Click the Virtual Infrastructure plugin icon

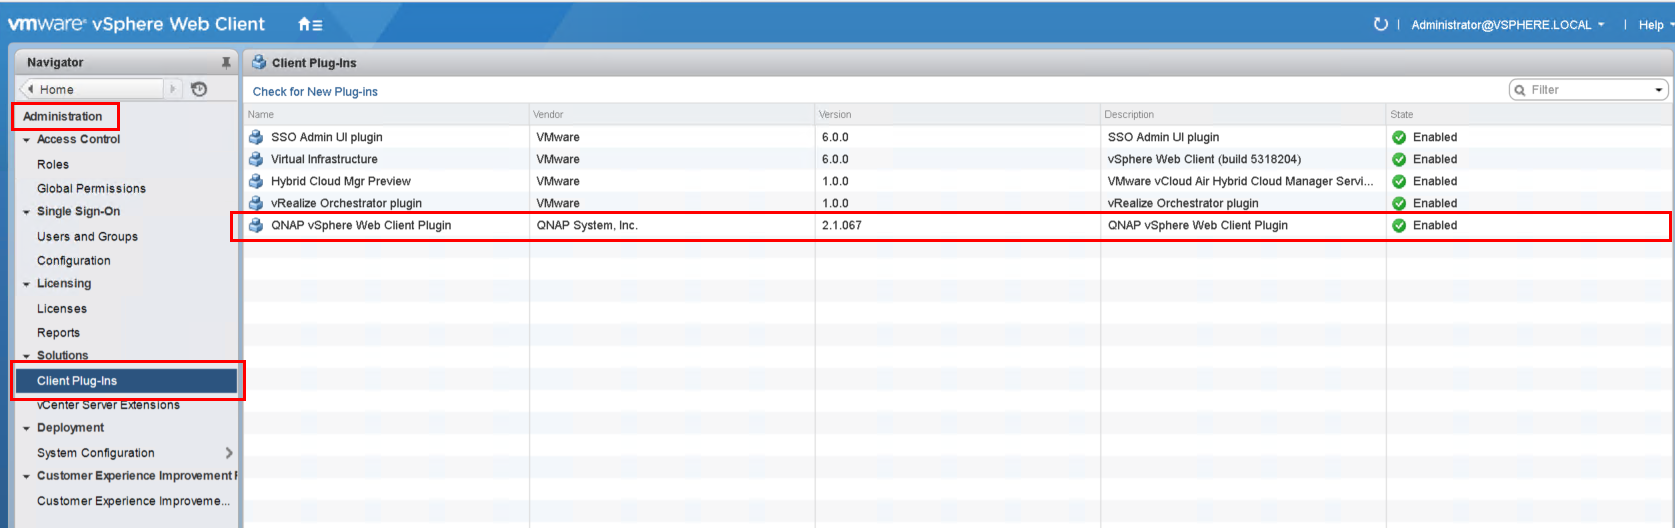[256, 159]
